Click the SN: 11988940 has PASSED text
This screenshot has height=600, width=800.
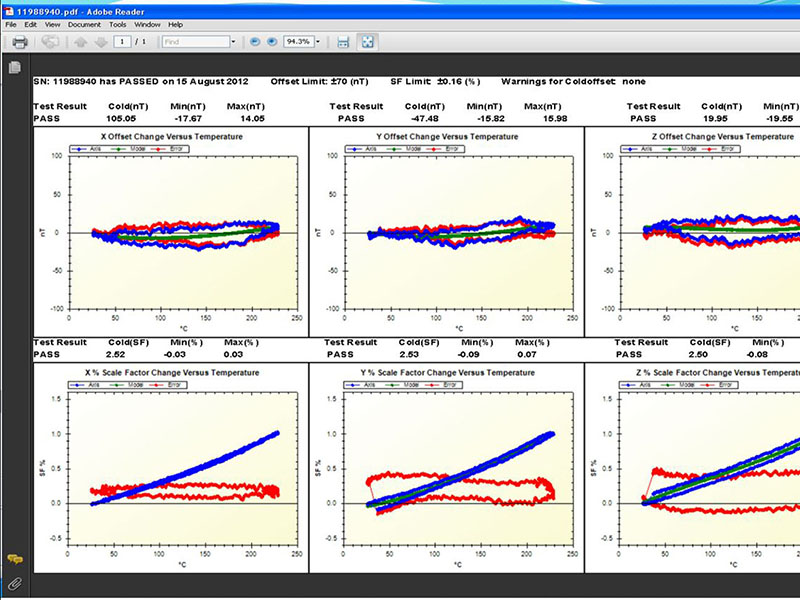(x=141, y=82)
